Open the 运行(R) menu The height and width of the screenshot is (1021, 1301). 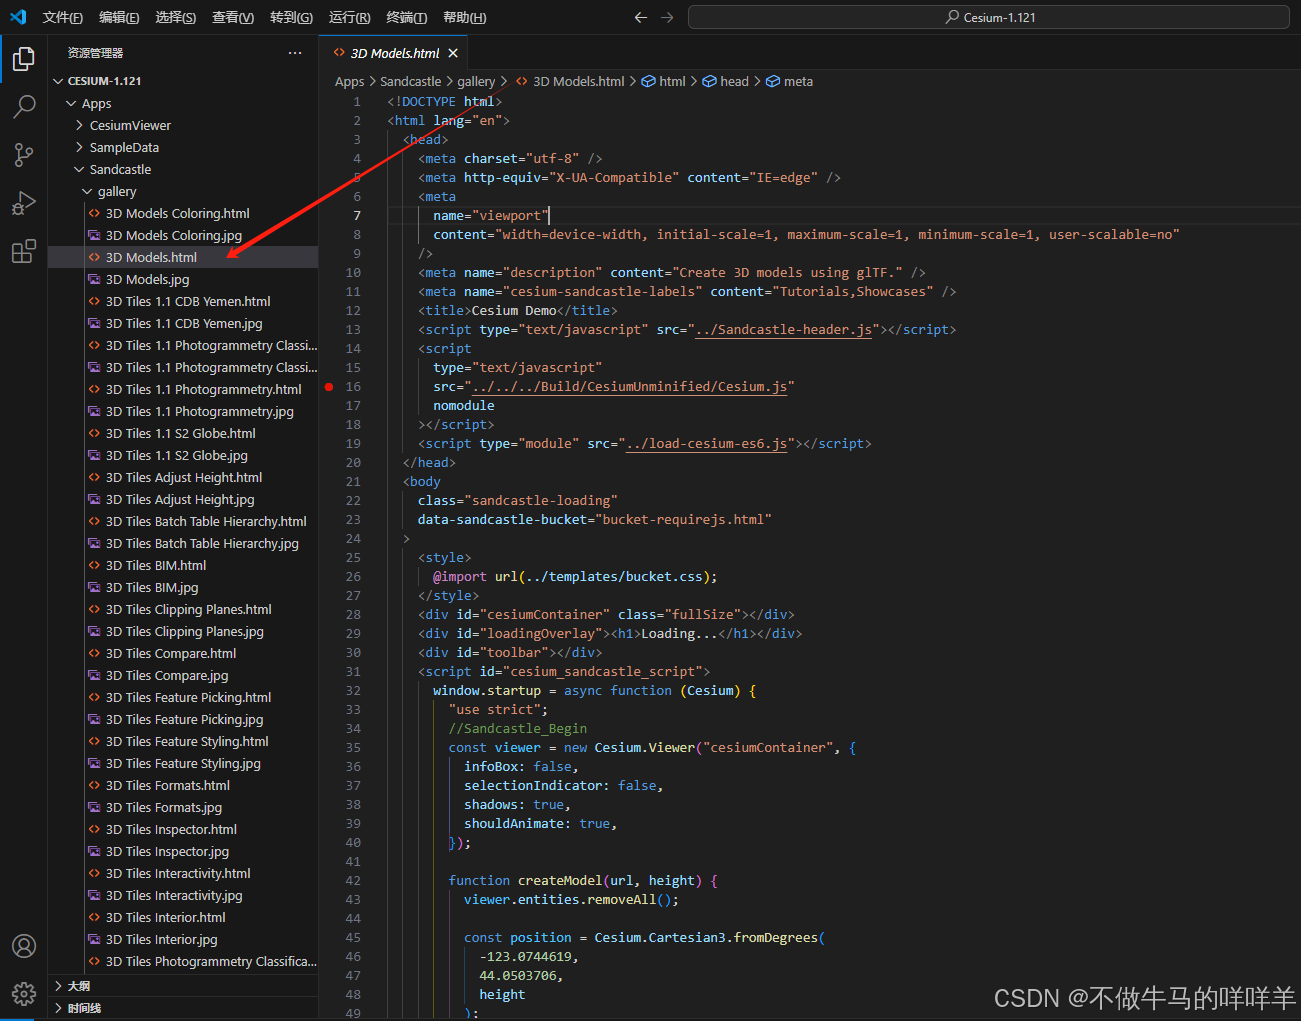[349, 17]
